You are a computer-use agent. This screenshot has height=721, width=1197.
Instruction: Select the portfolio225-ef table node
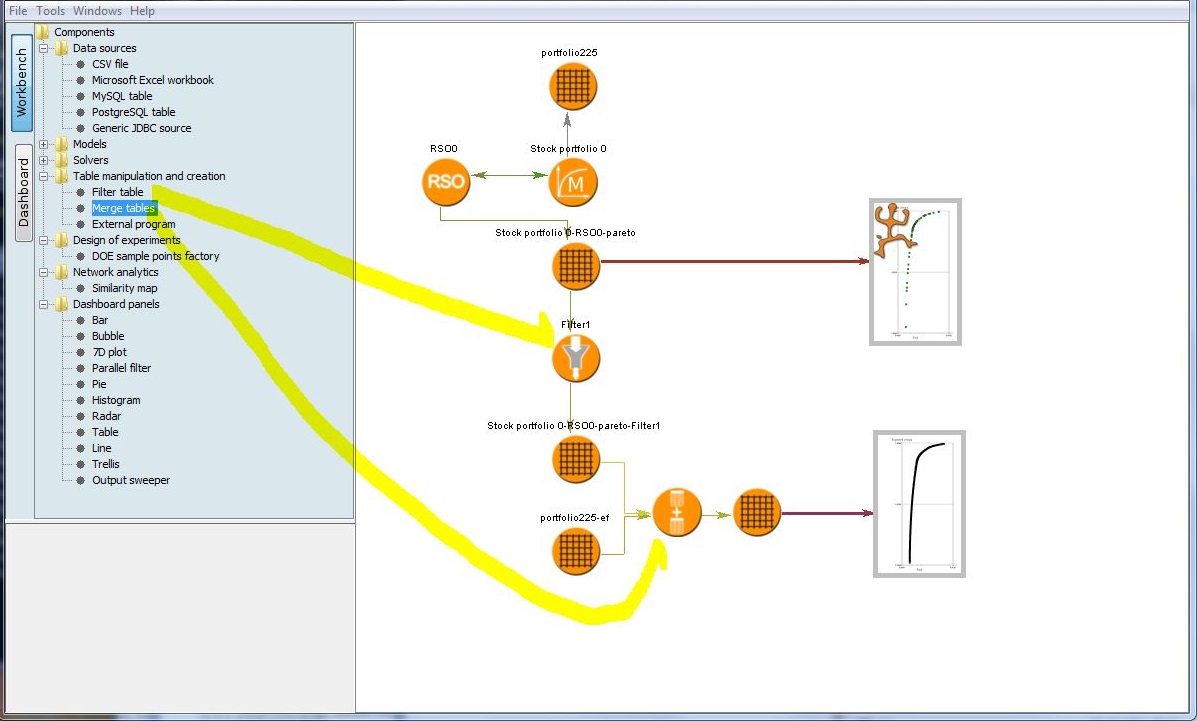pyautogui.click(x=576, y=551)
